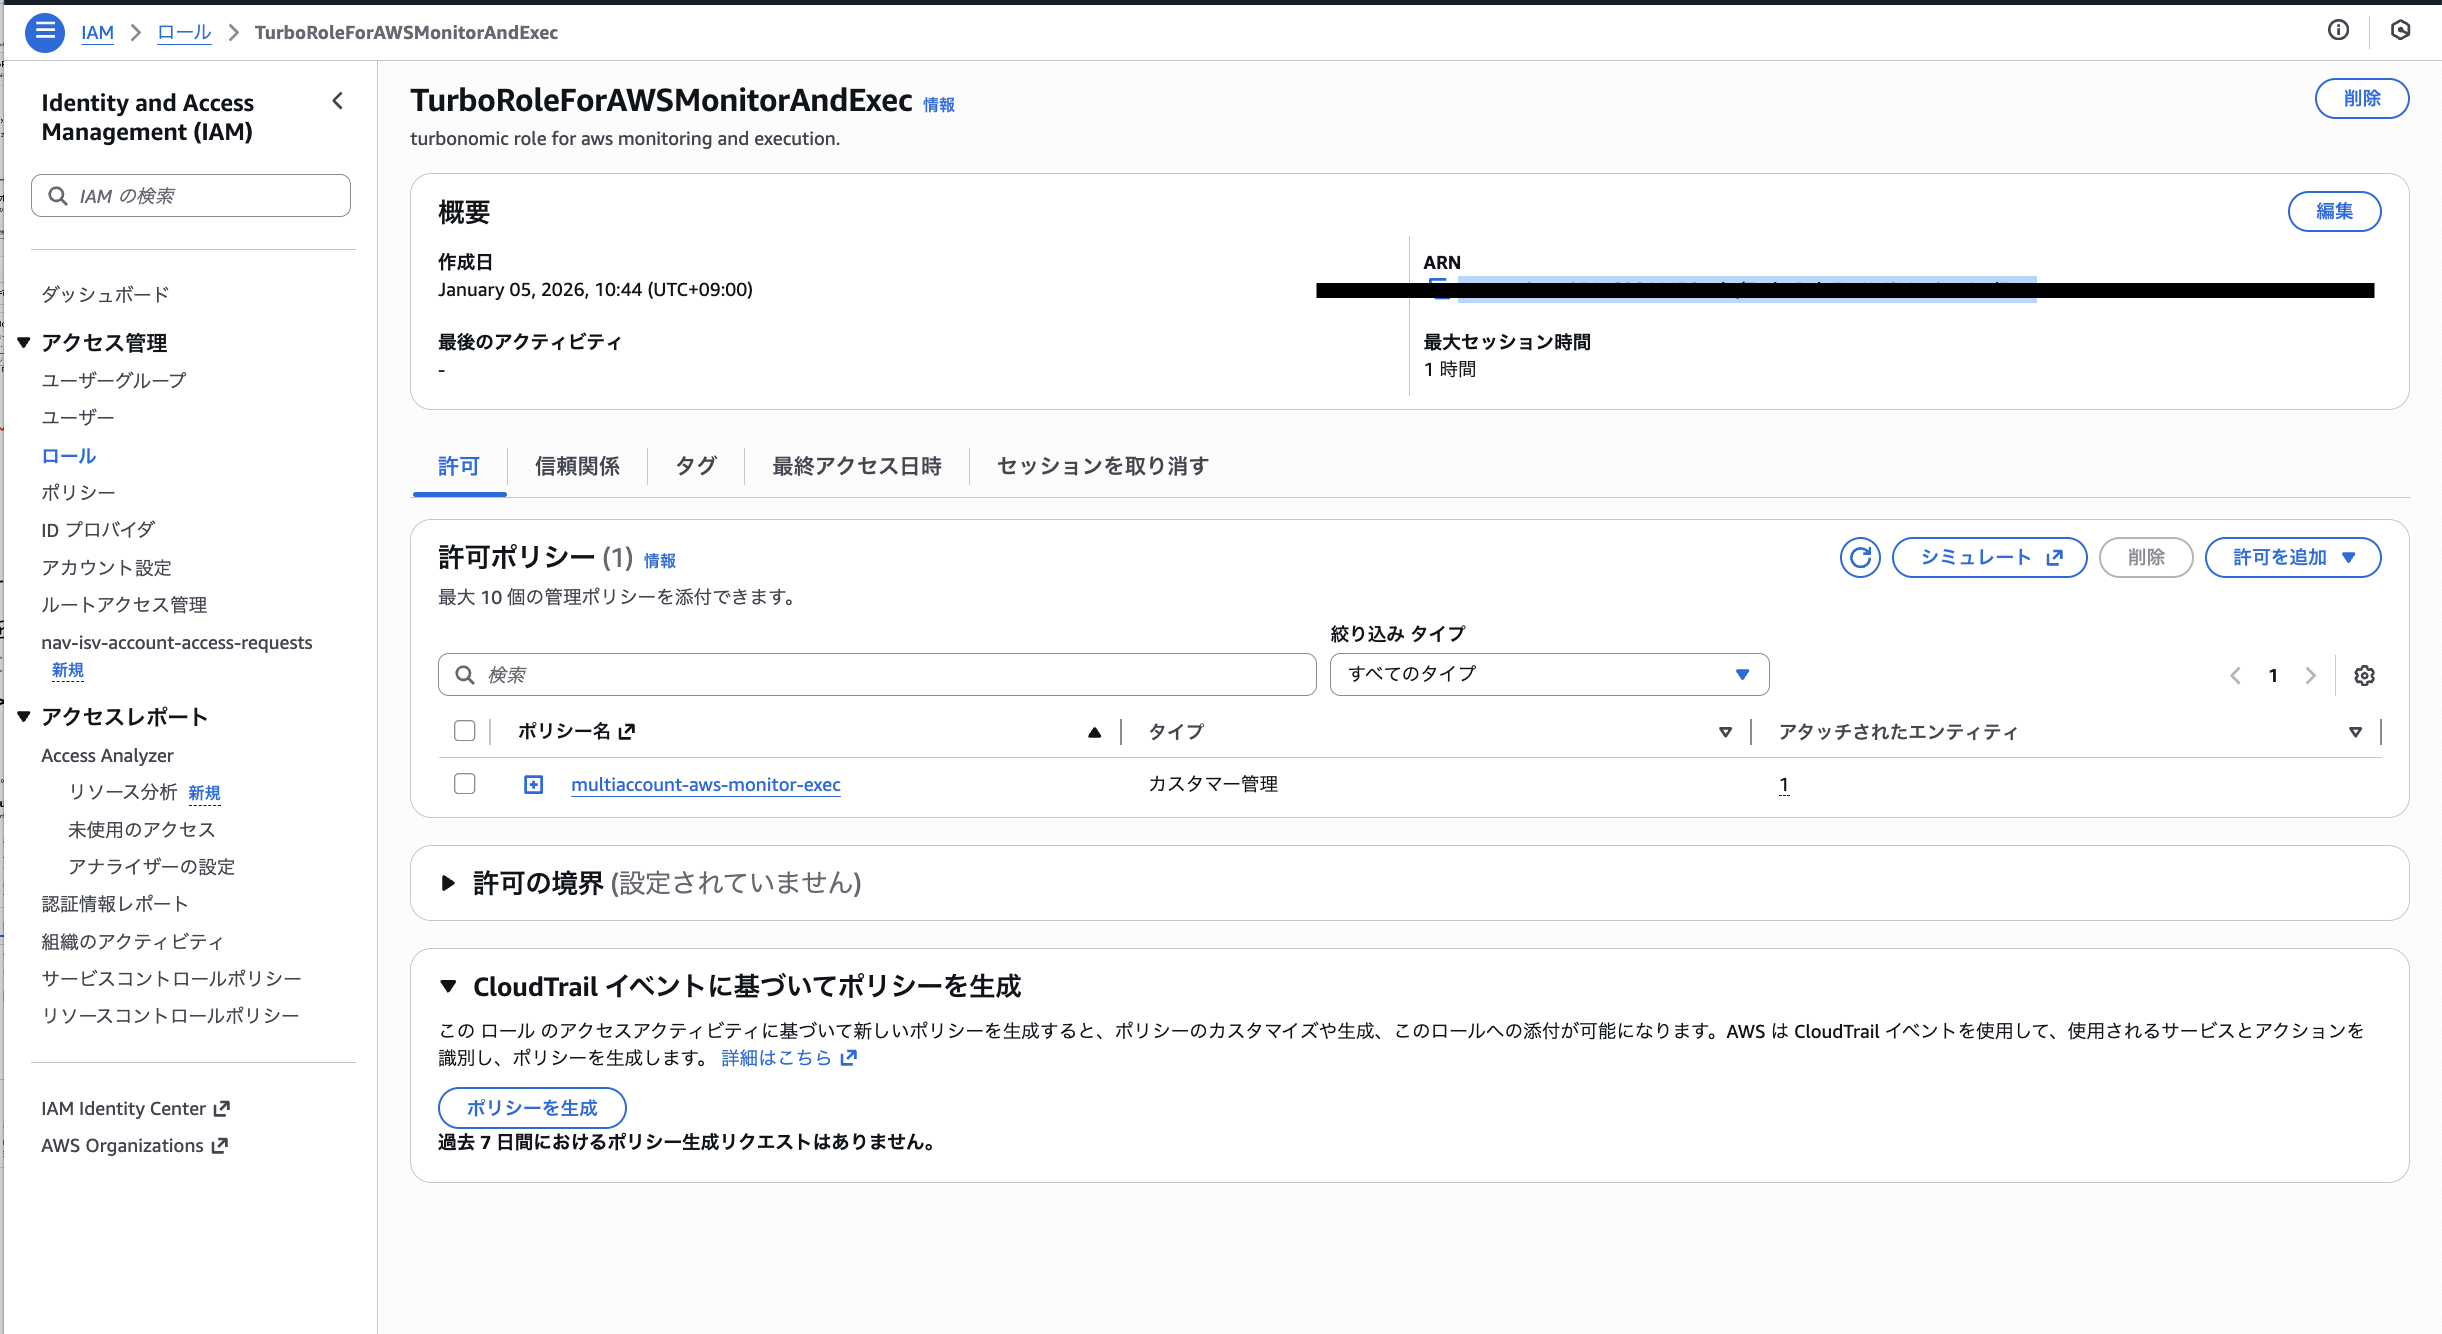Open multiaccount-aws-monitor-exec policy link

point(705,785)
